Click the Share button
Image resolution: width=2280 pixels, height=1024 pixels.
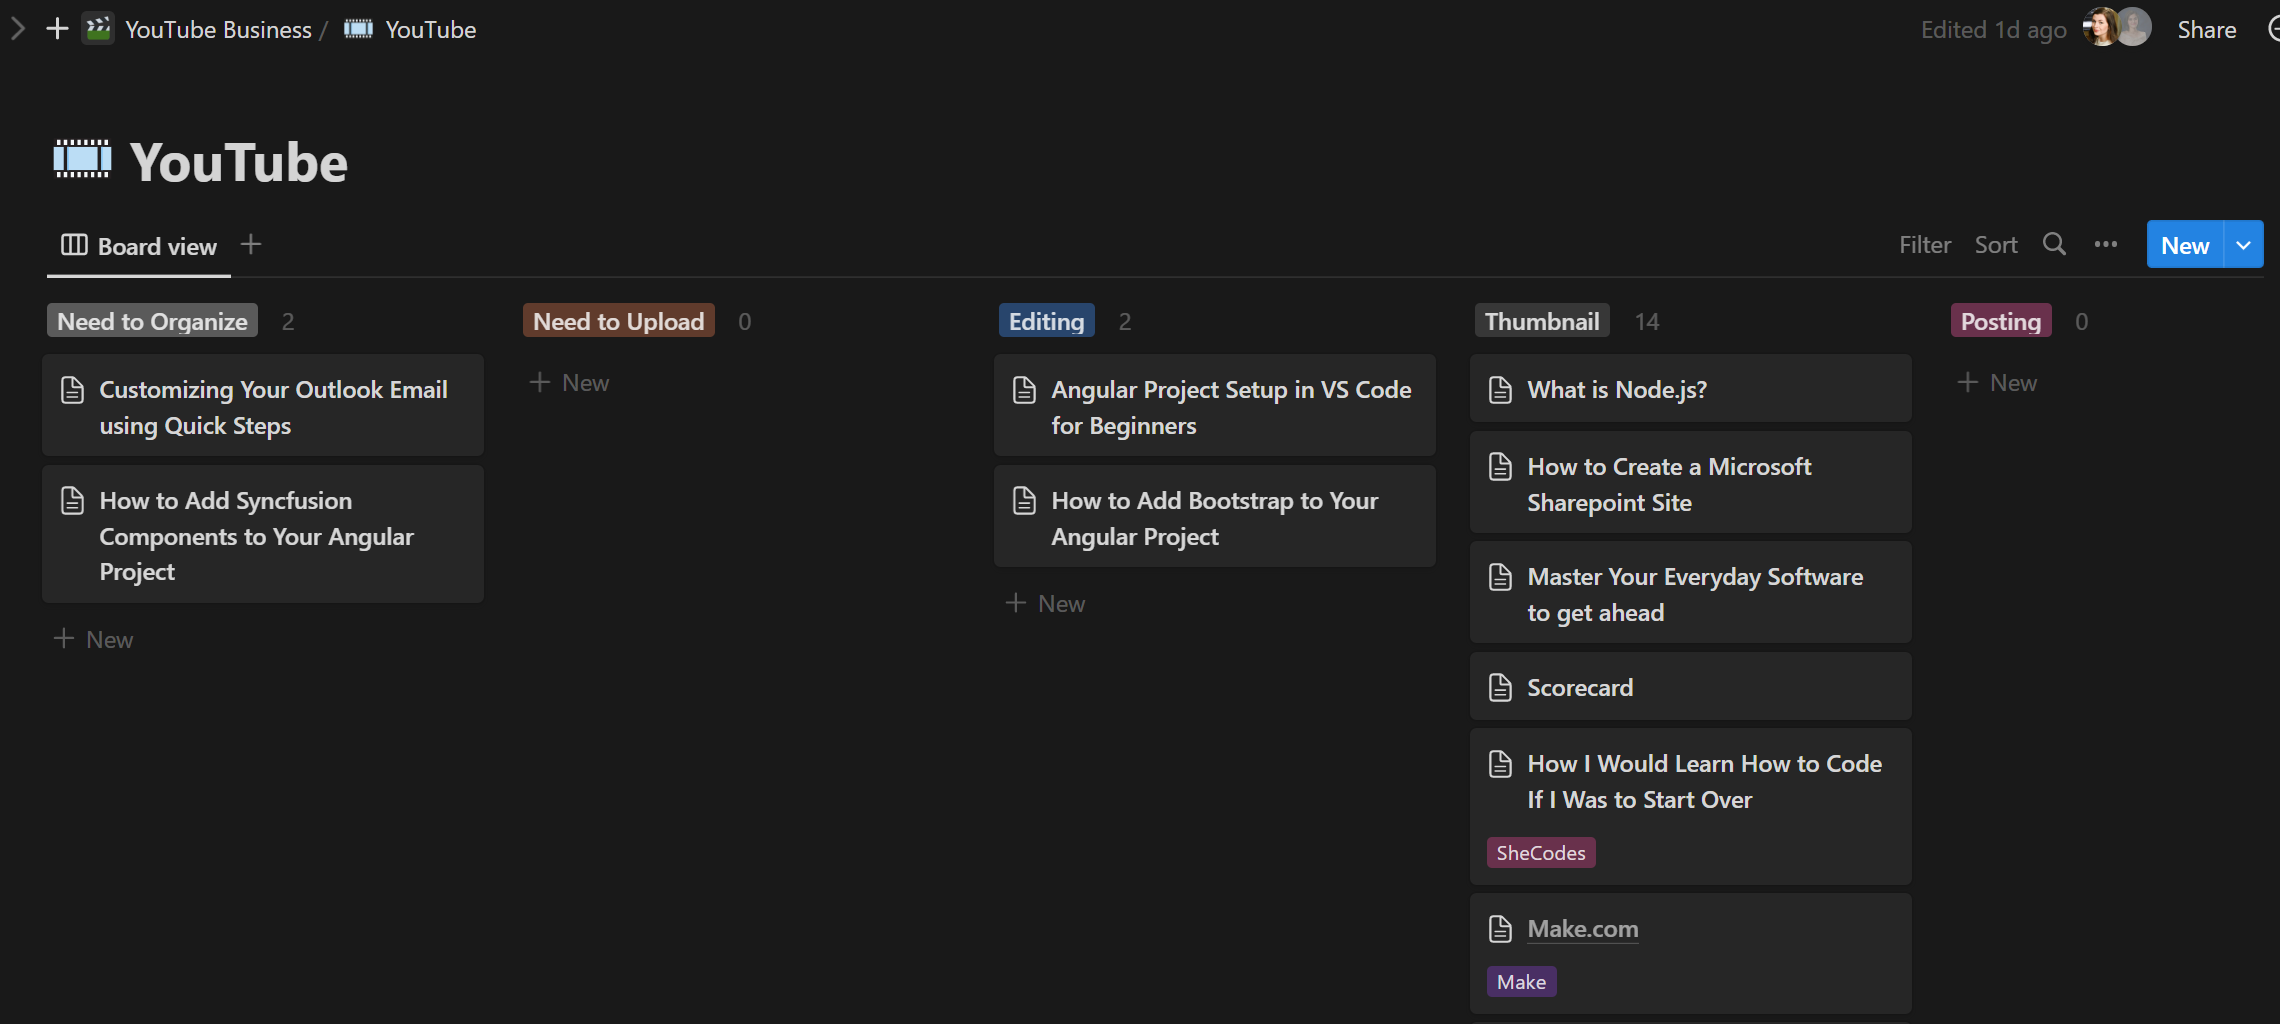(x=2207, y=30)
